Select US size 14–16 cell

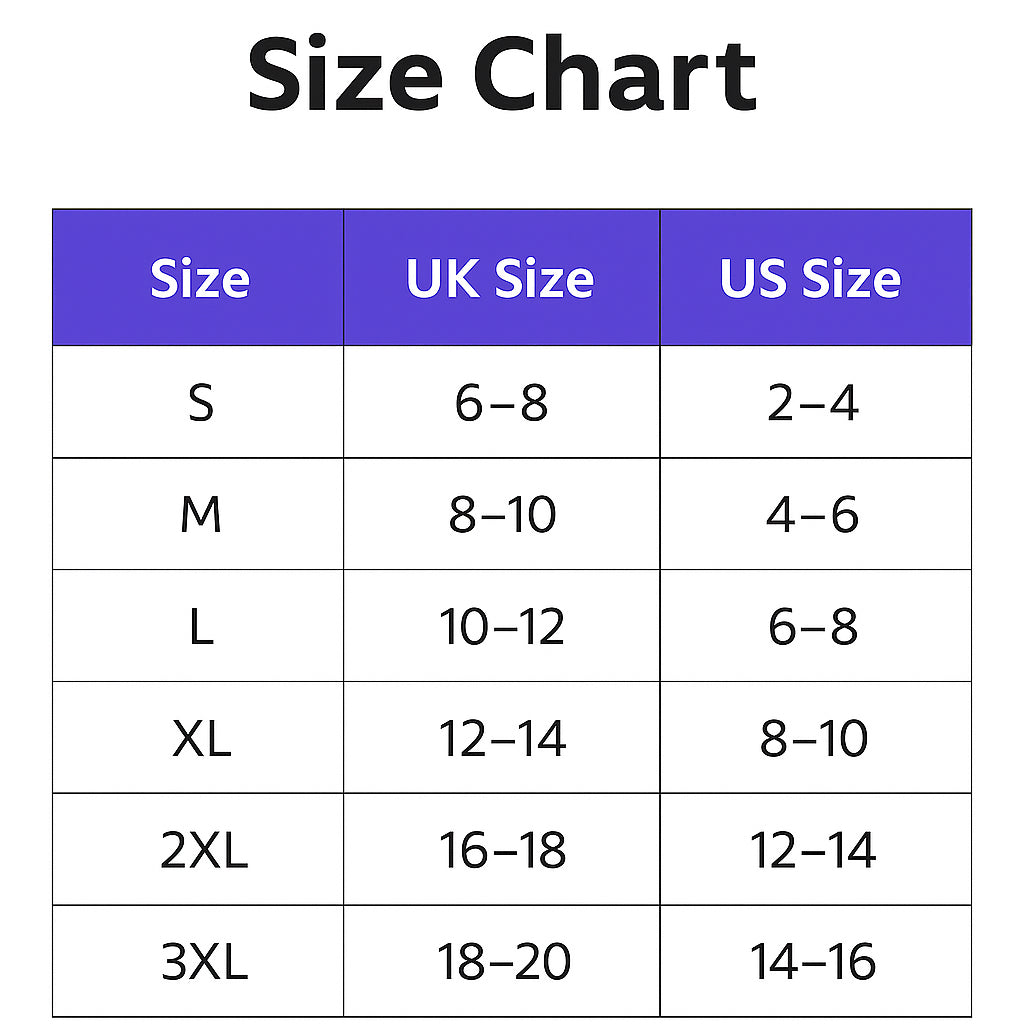click(813, 963)
